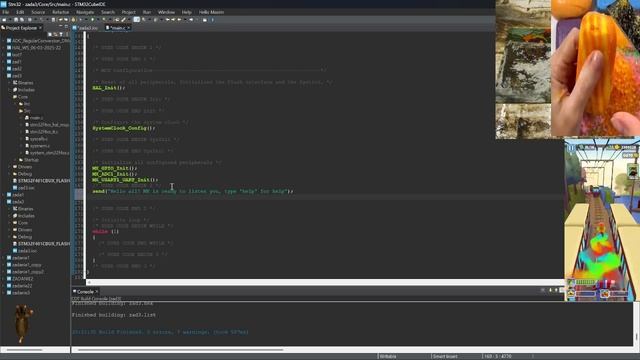640x360 pixels.
Task: Select HAL_WS project in explorer
Action: tap(34, 48)
